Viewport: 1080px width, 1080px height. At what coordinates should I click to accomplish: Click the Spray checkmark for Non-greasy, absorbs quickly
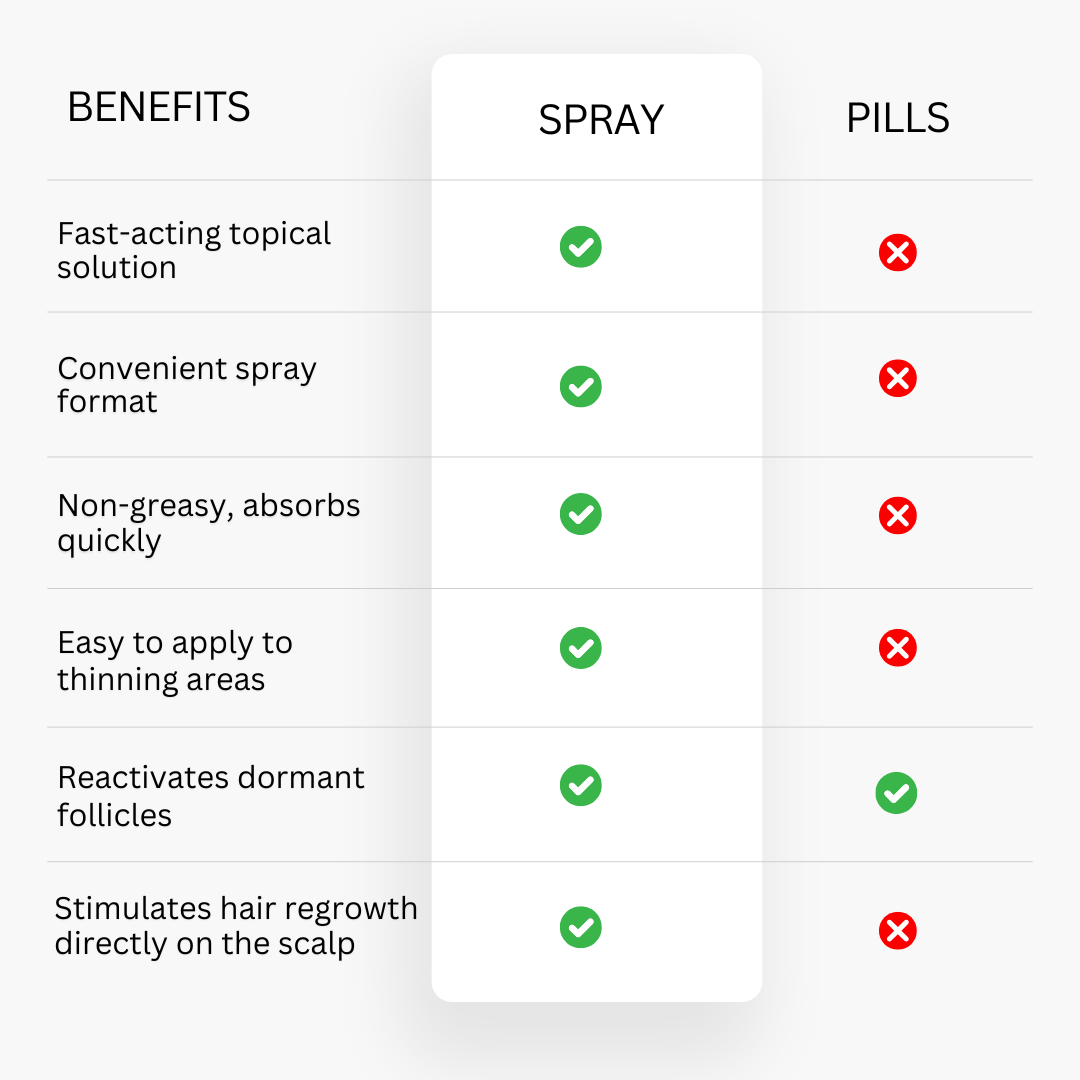tap(581, 514)
